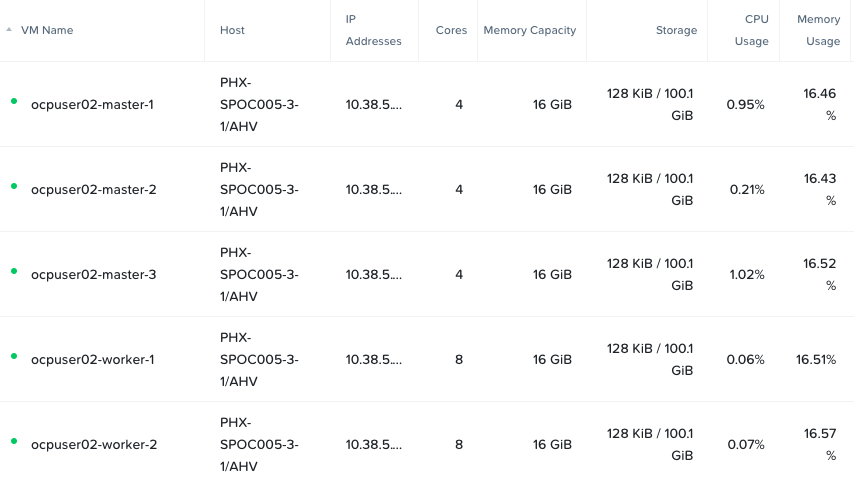Click 1.02% CPU usage cell

pyautogui.click(x=746, y=274)
